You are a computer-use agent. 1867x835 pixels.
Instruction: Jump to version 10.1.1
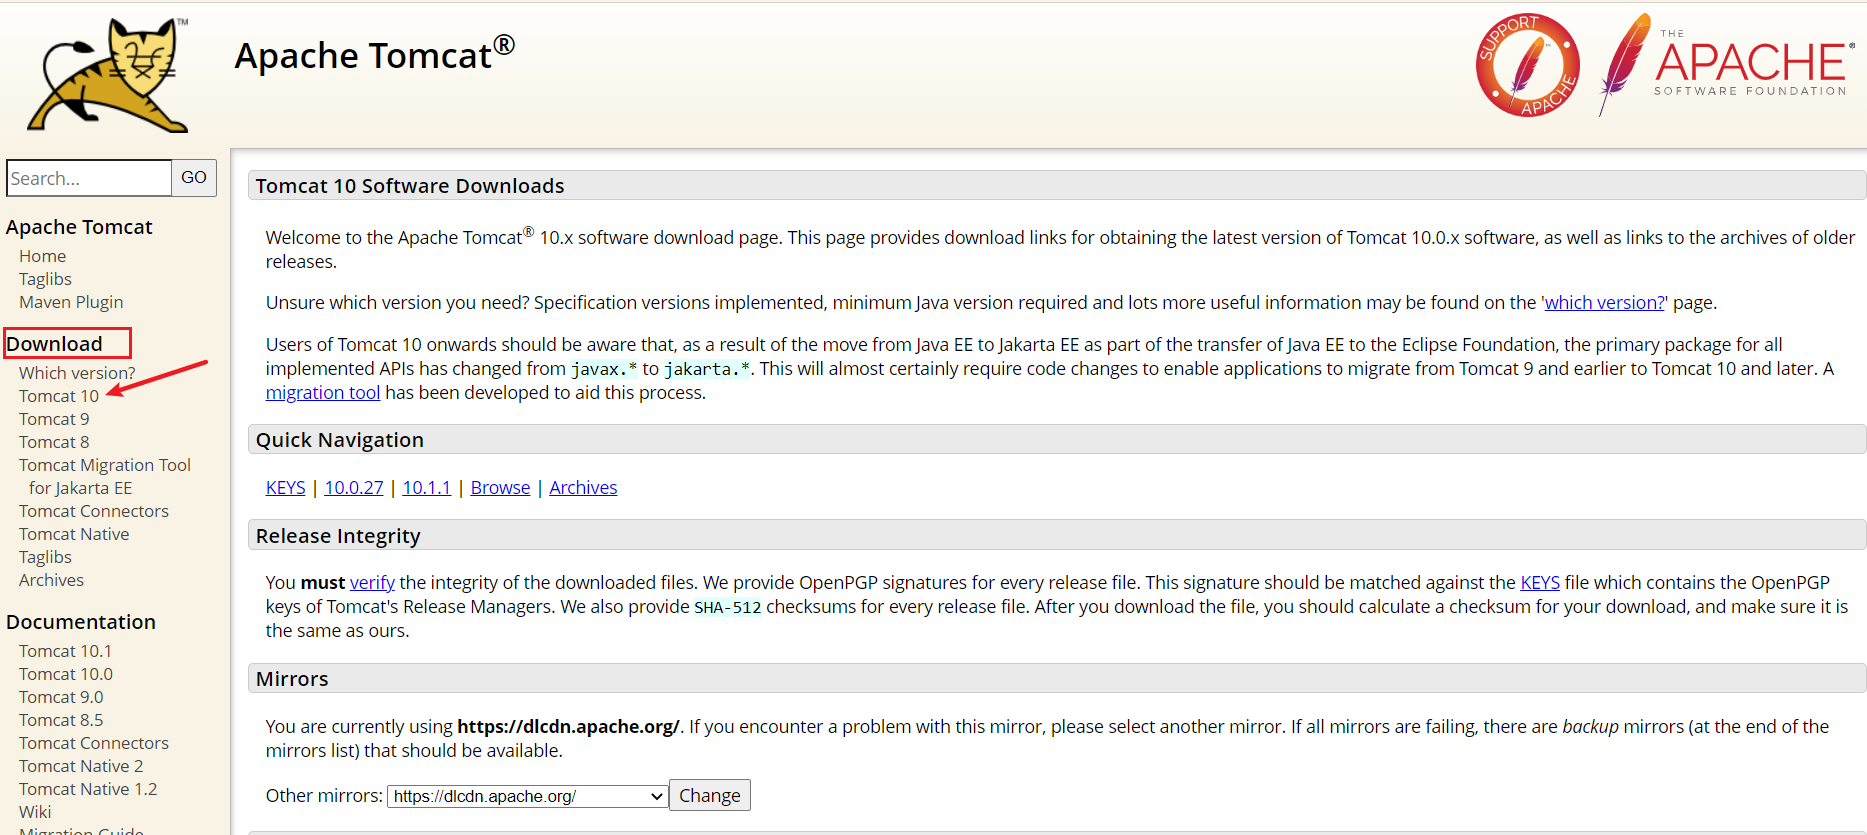[x=427, y=488]
